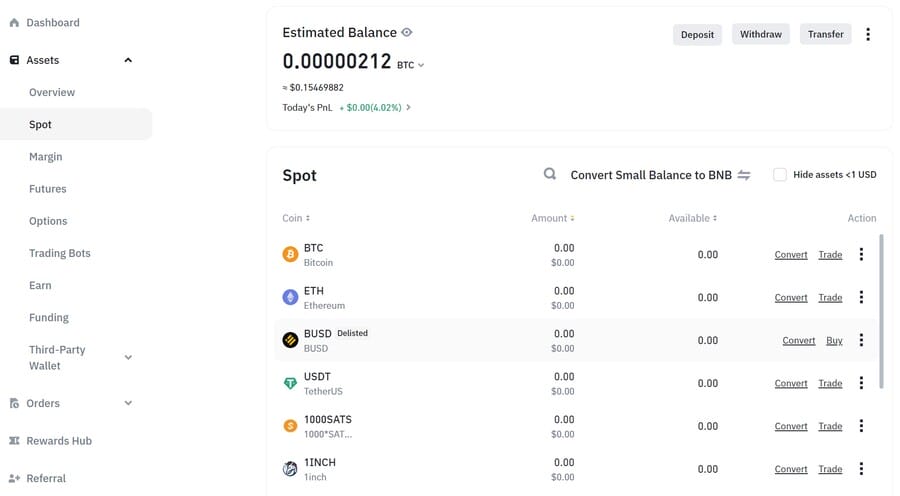This screenshot has width=900, height=496.
Task: Sort the table by Available column
Action: [x=693, y=218]
